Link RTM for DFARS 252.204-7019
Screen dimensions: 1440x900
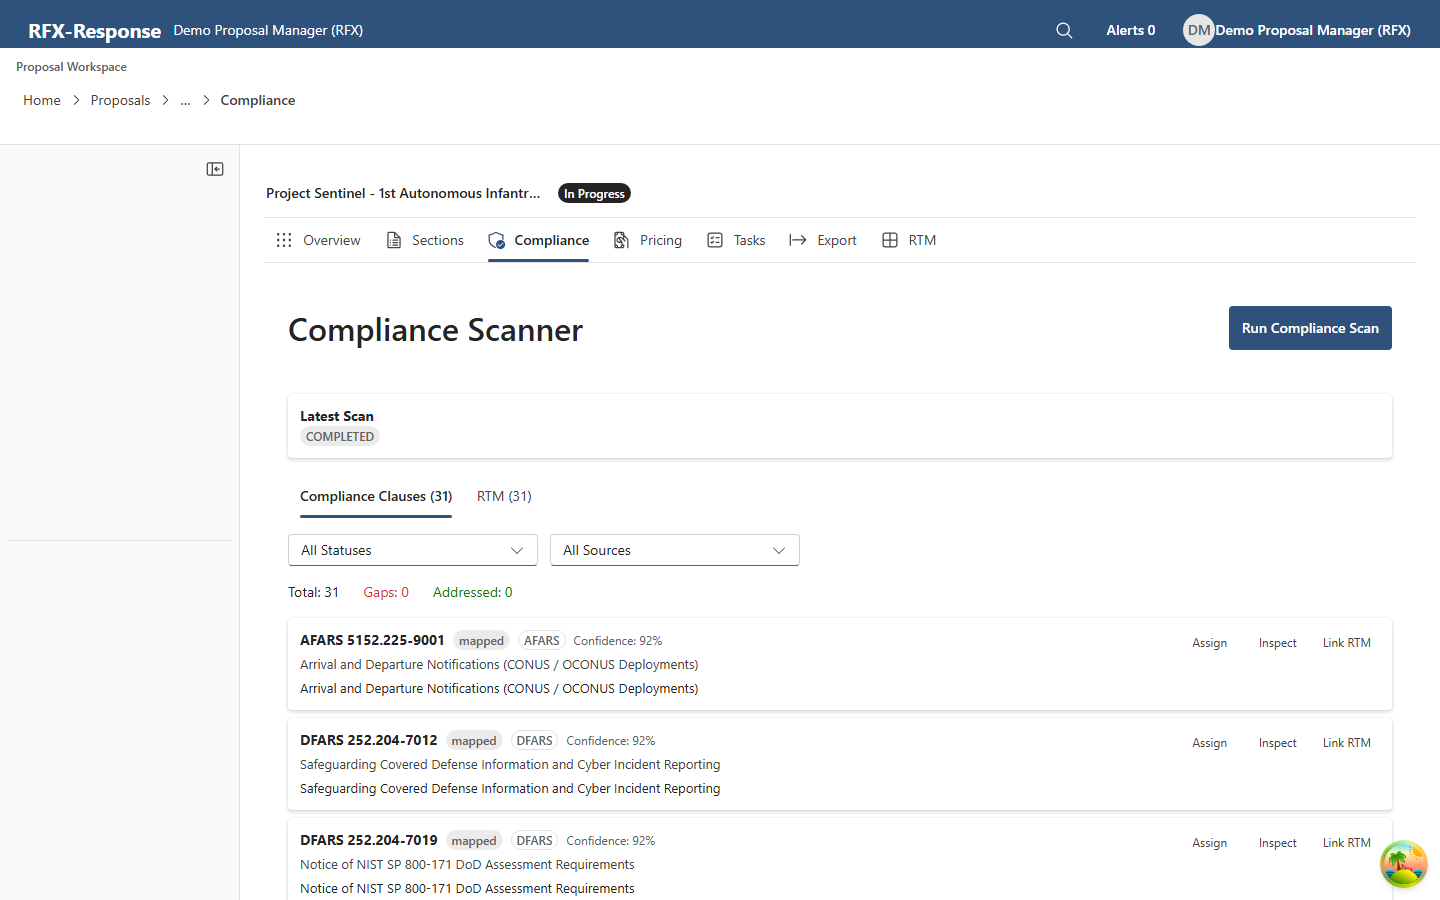(x=1346, y=843)
